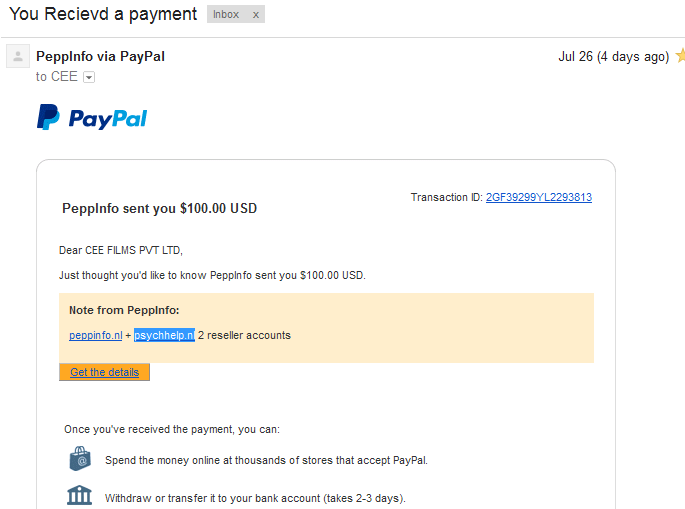
Task: Remove the Inbox label with x
Action: point(256,15)
